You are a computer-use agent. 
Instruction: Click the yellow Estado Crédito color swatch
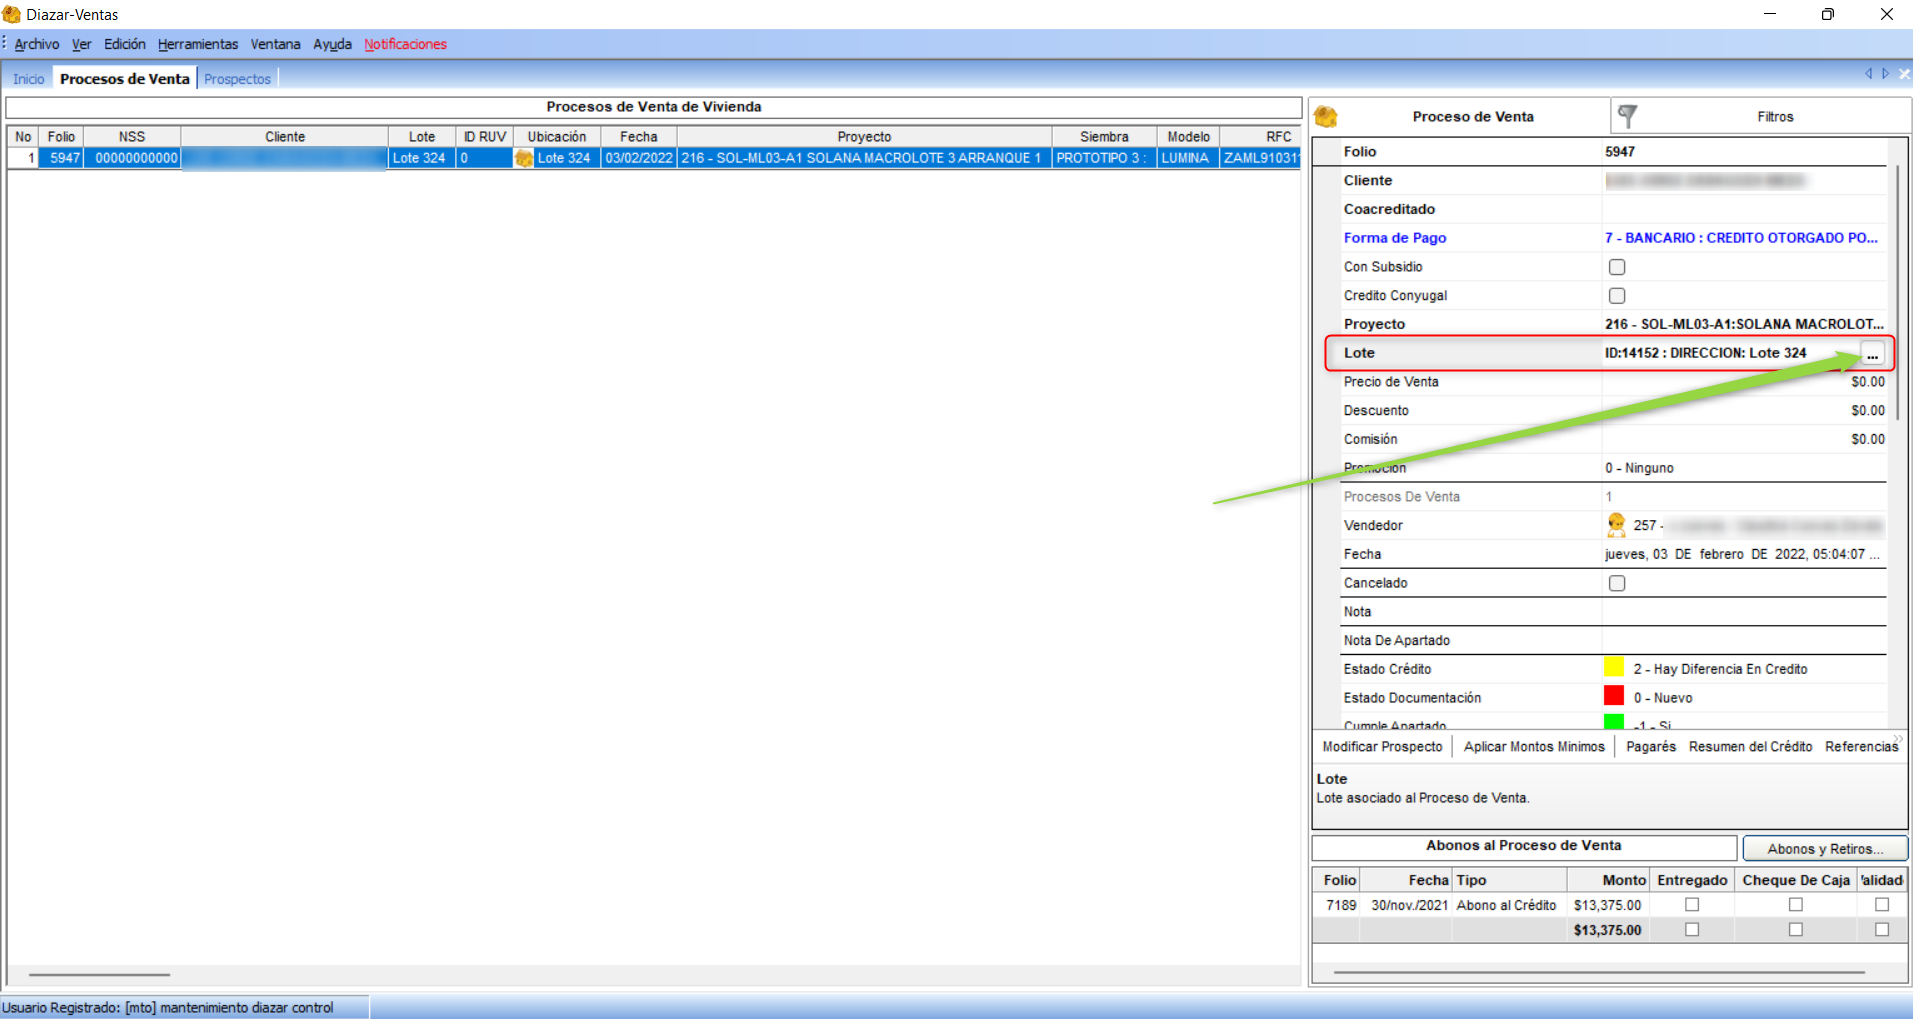(x=1614, y=668)
